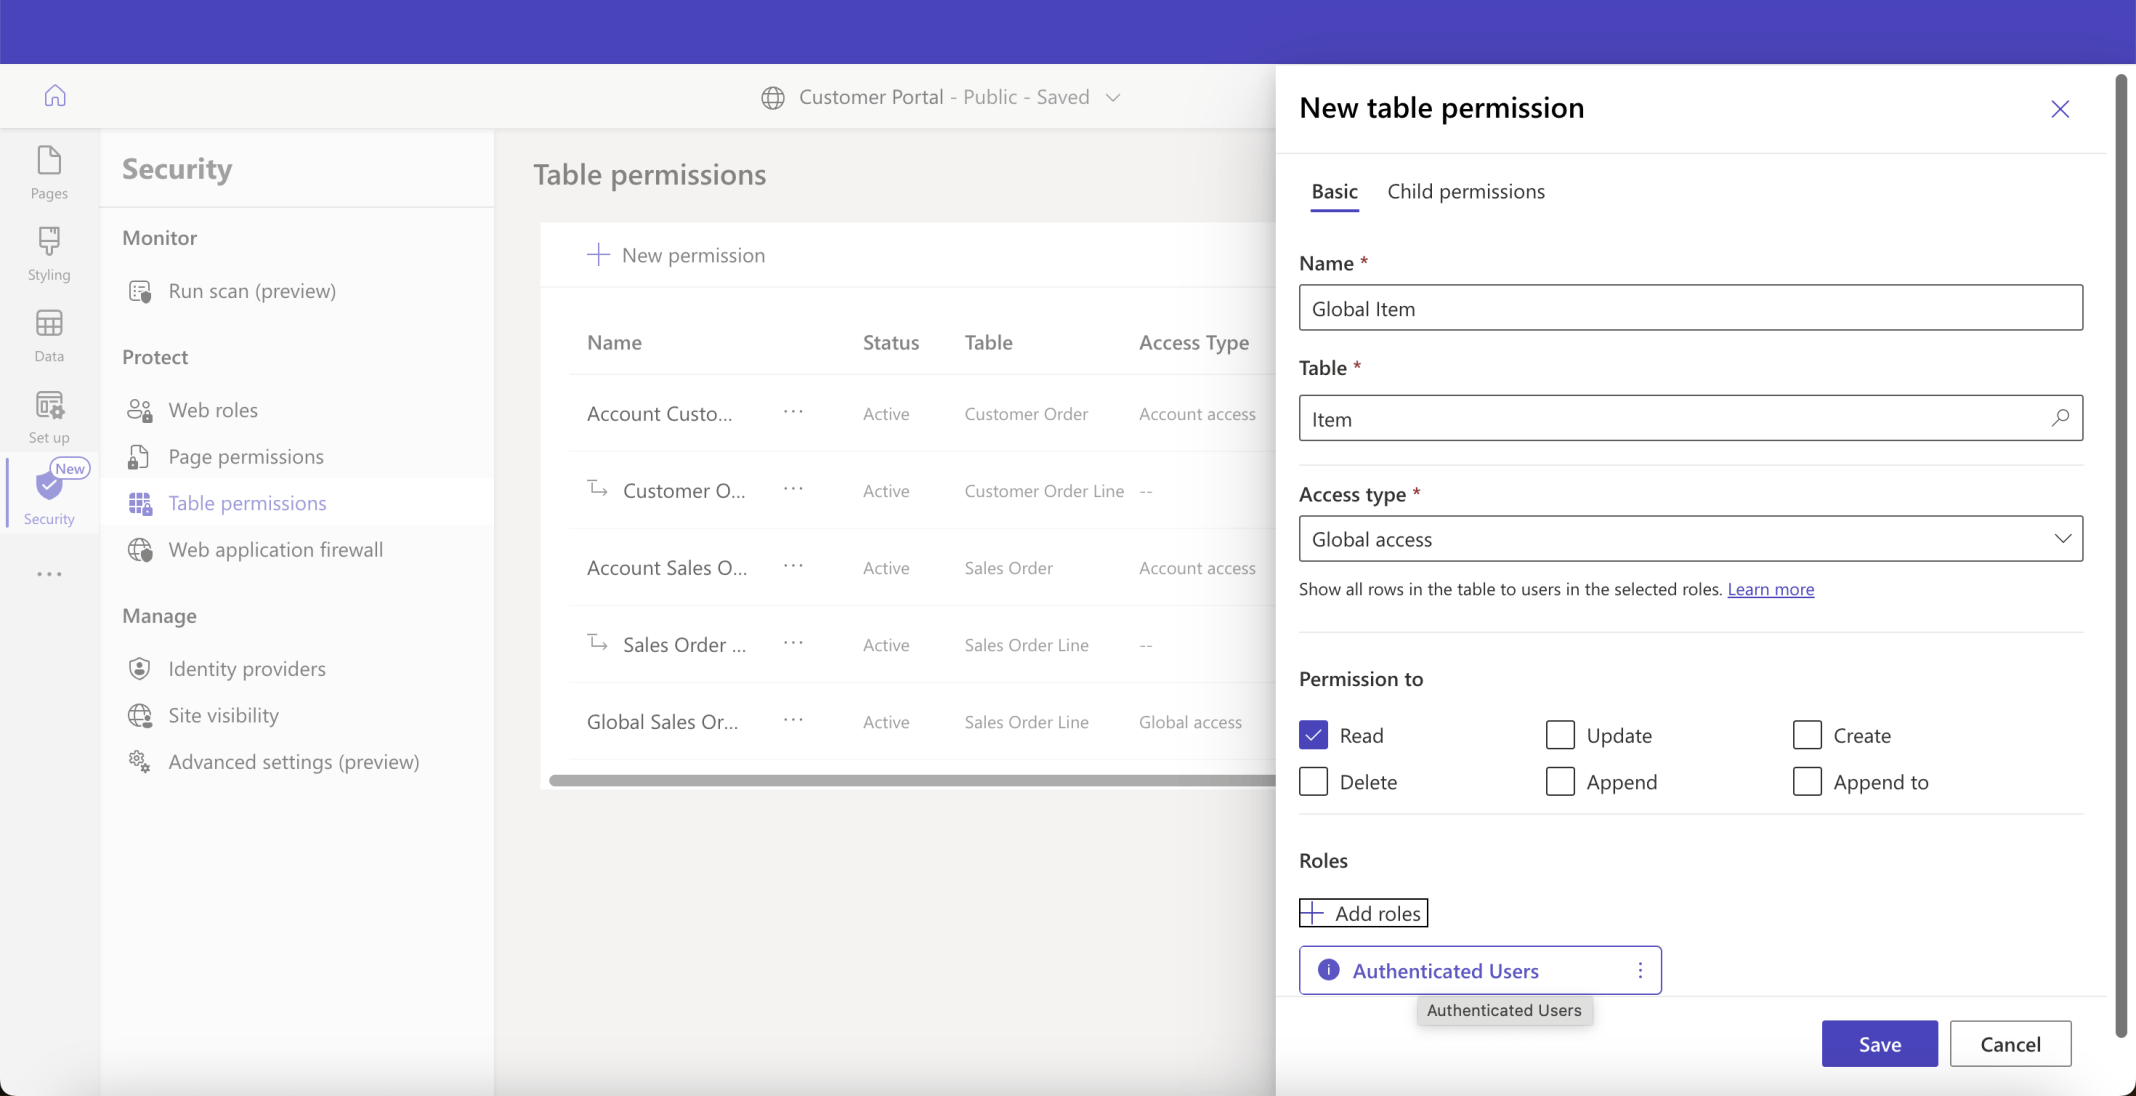Open the Learn more link
2136x1096 pixels.
[x=1770, y=589]
